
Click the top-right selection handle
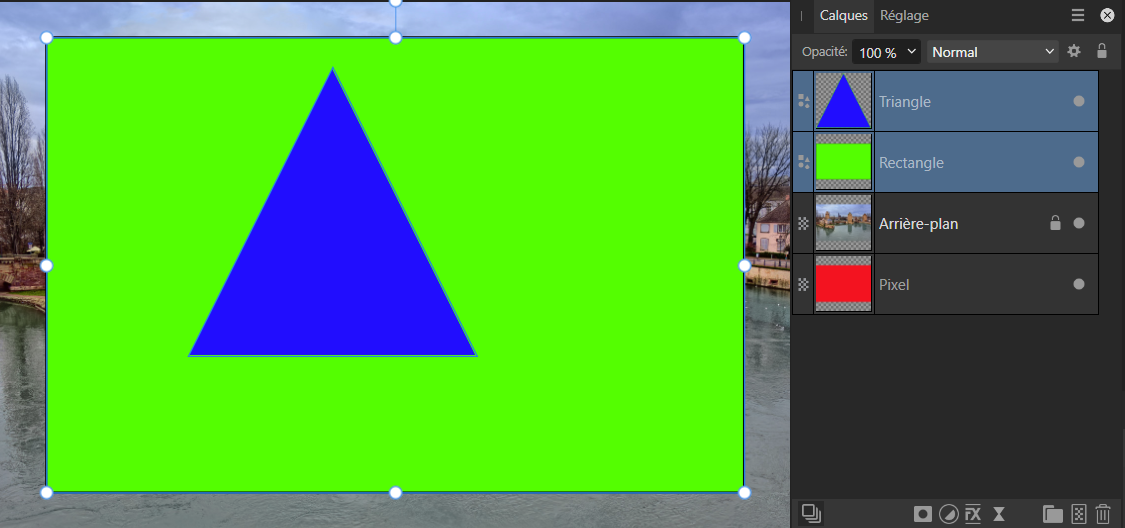point(744,37)
